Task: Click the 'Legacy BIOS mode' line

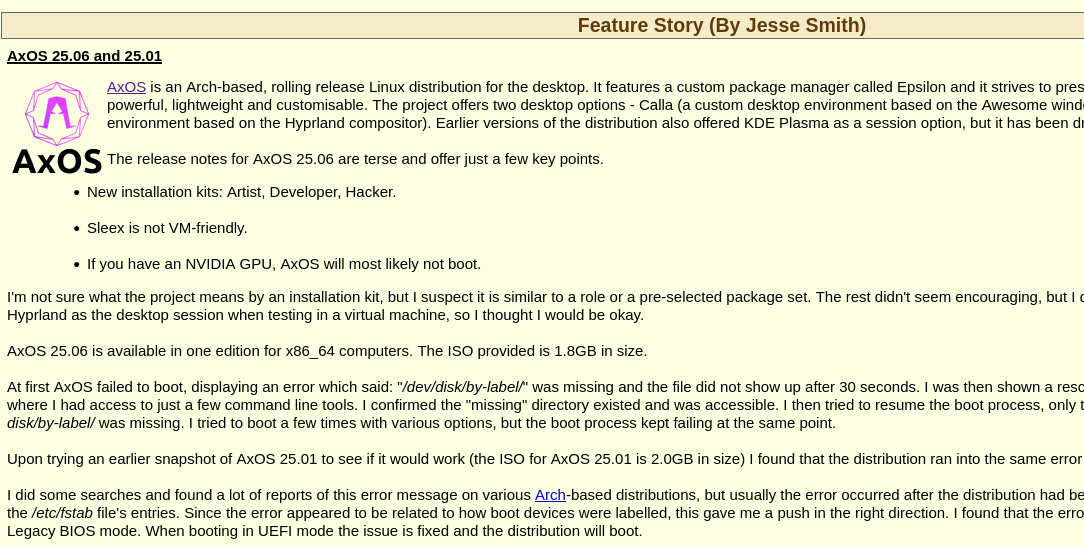Action: [x=324, y=531]
